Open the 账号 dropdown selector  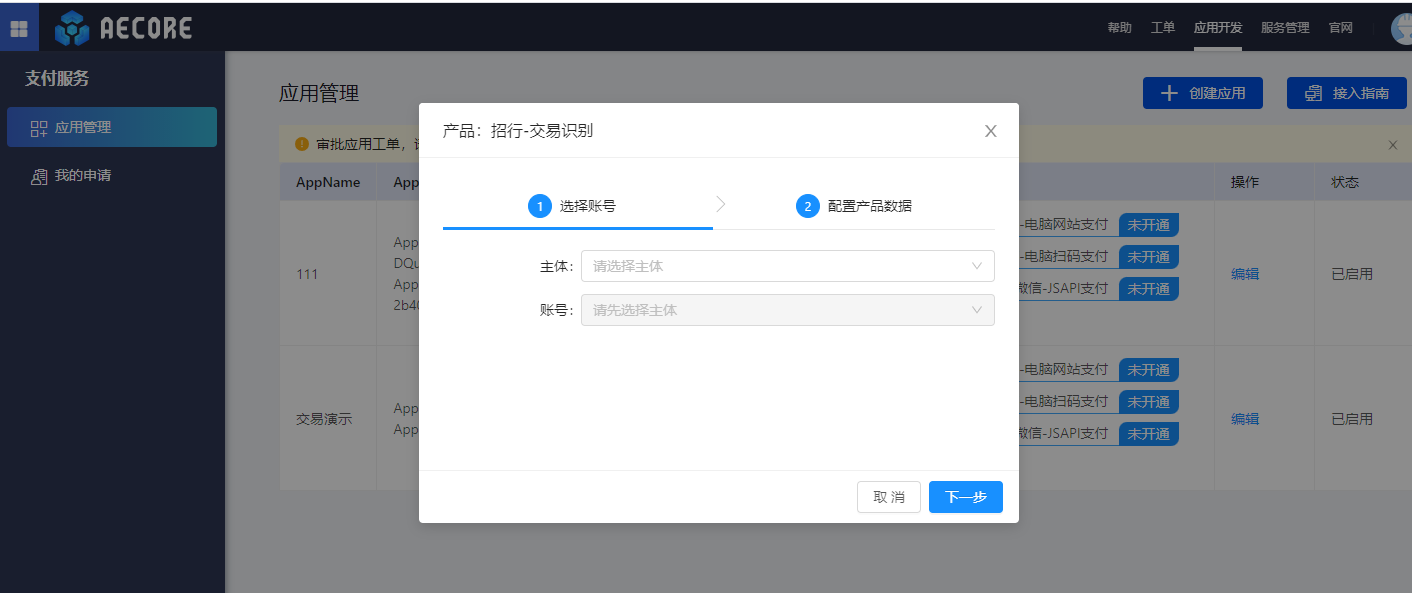(787, 310)
